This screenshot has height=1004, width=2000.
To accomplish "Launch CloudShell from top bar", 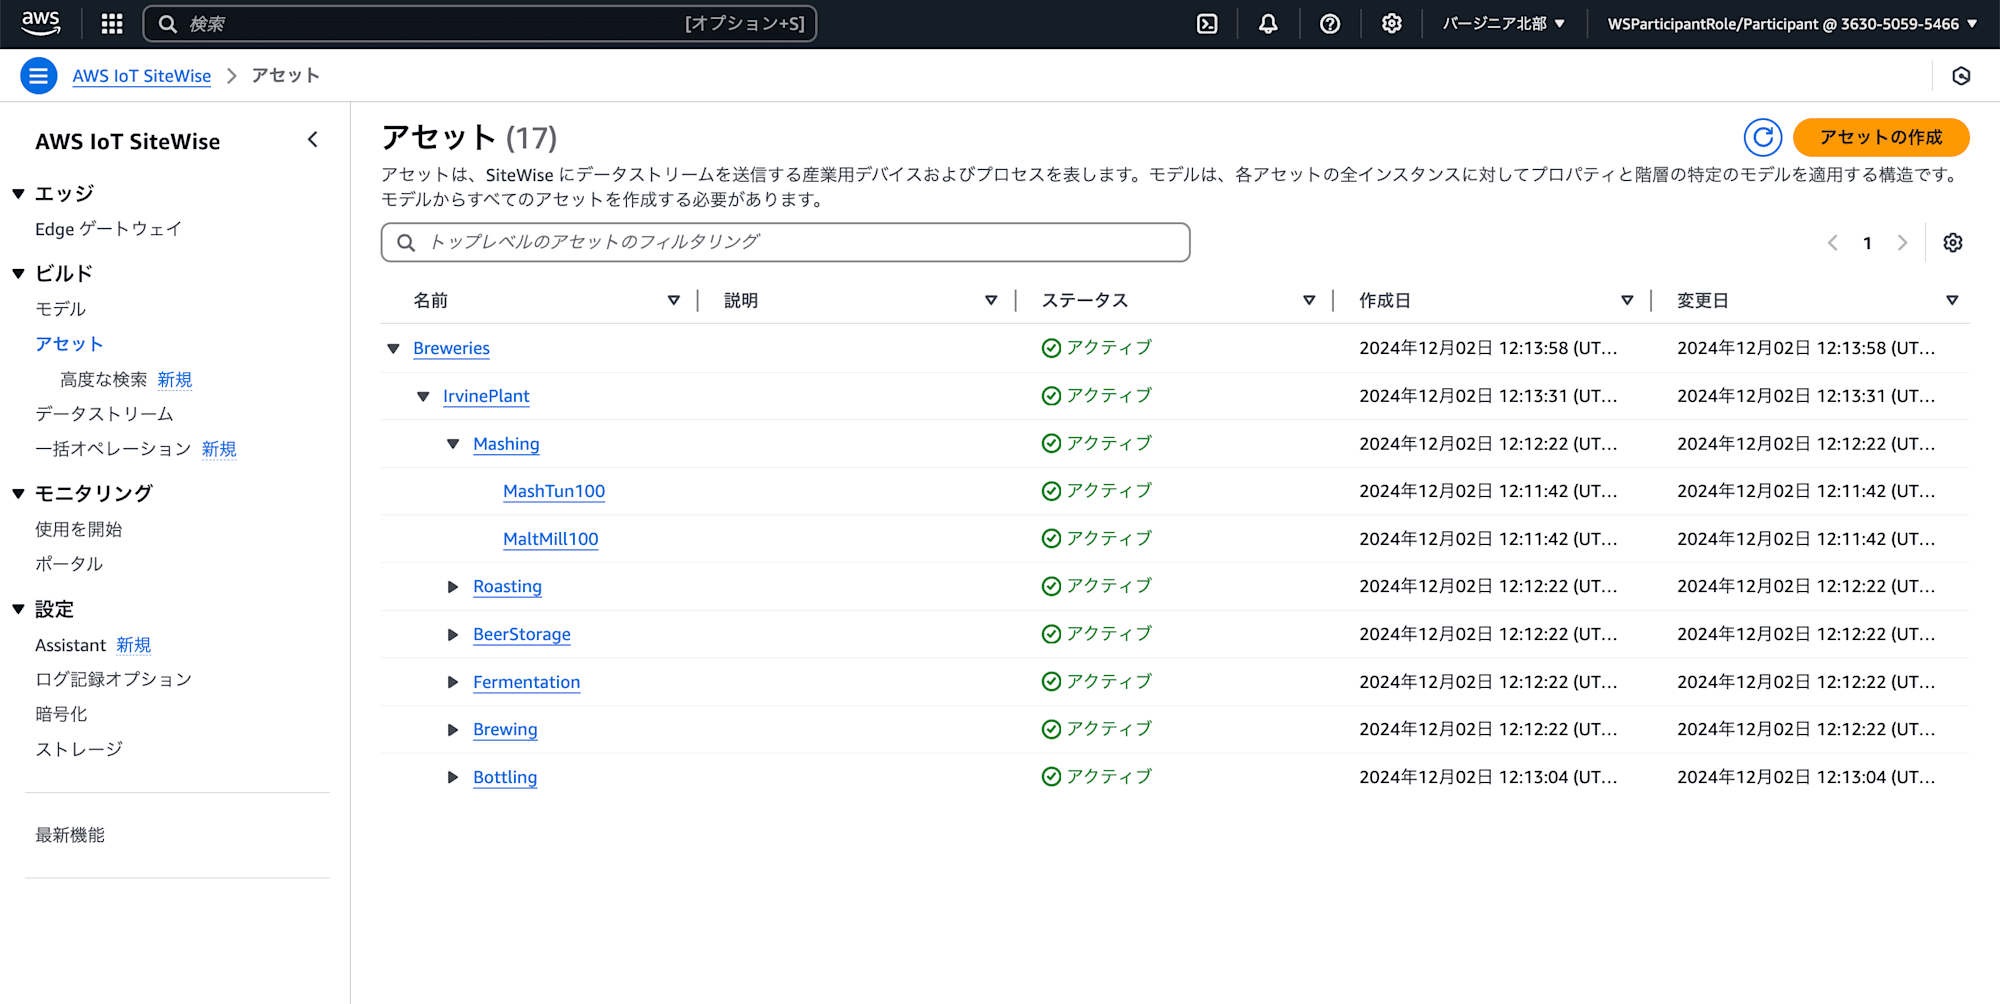I will coord(1207,24).
